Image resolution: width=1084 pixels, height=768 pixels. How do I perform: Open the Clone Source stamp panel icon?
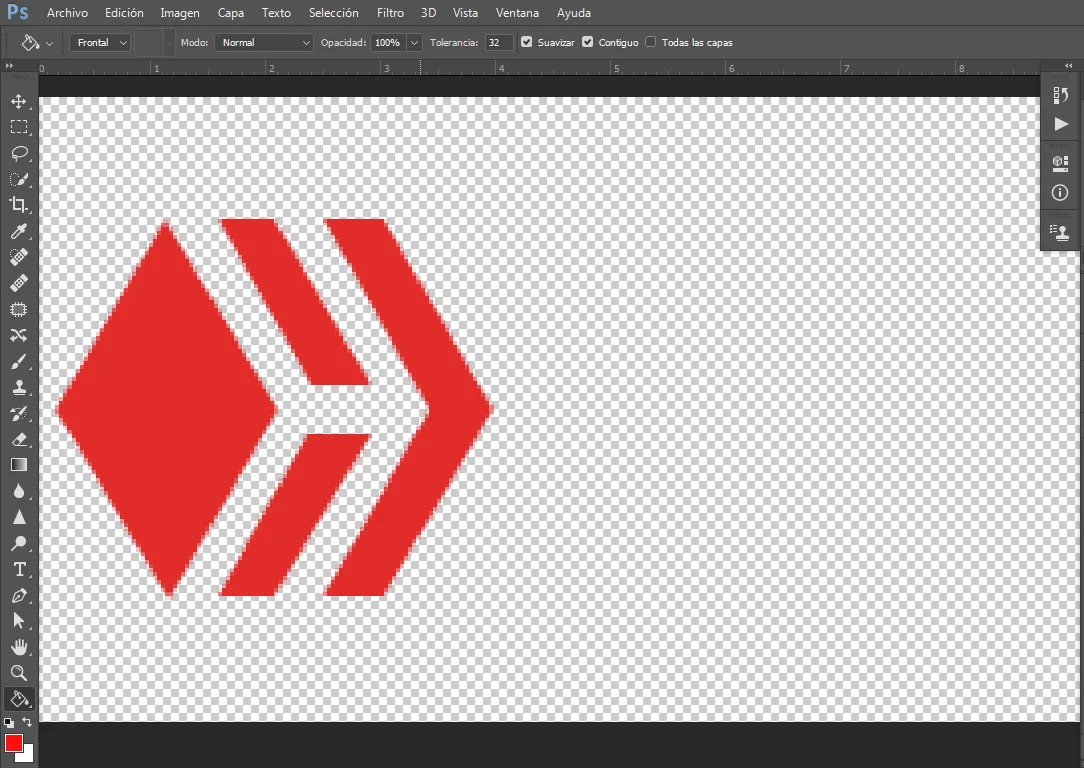tap(1060, 232)
